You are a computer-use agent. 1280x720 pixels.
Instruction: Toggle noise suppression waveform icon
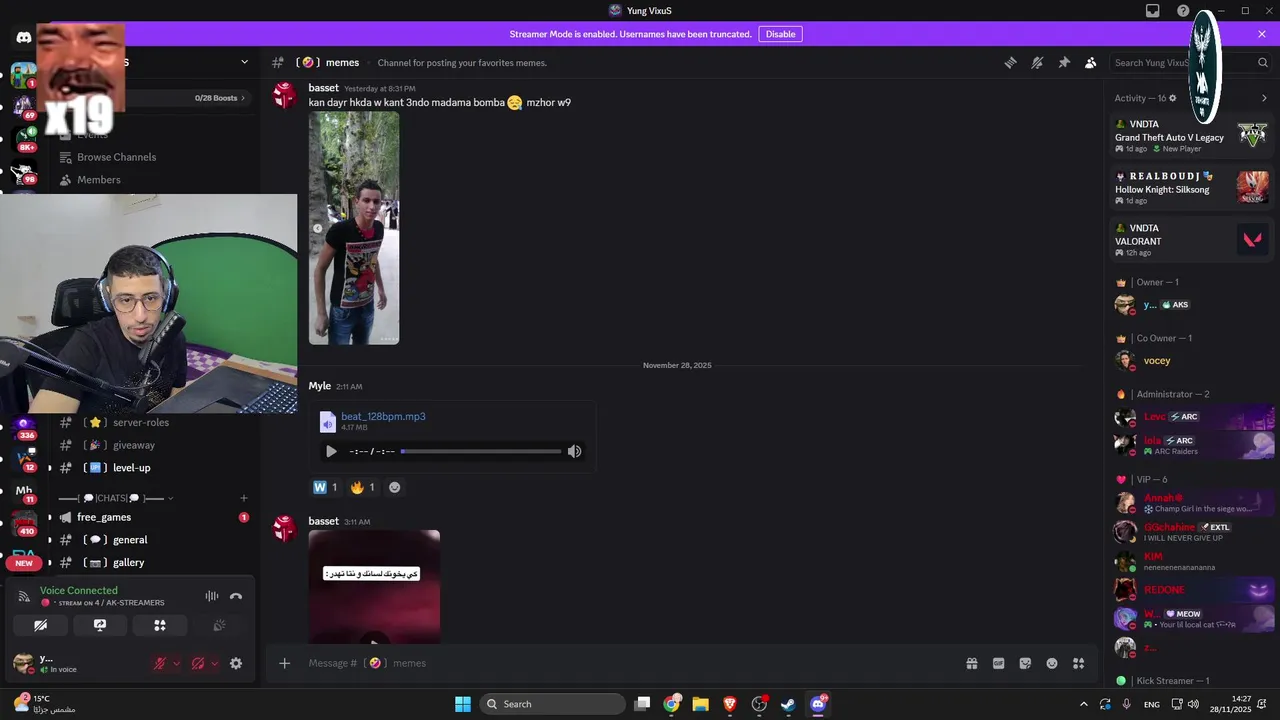pos(212,596)
